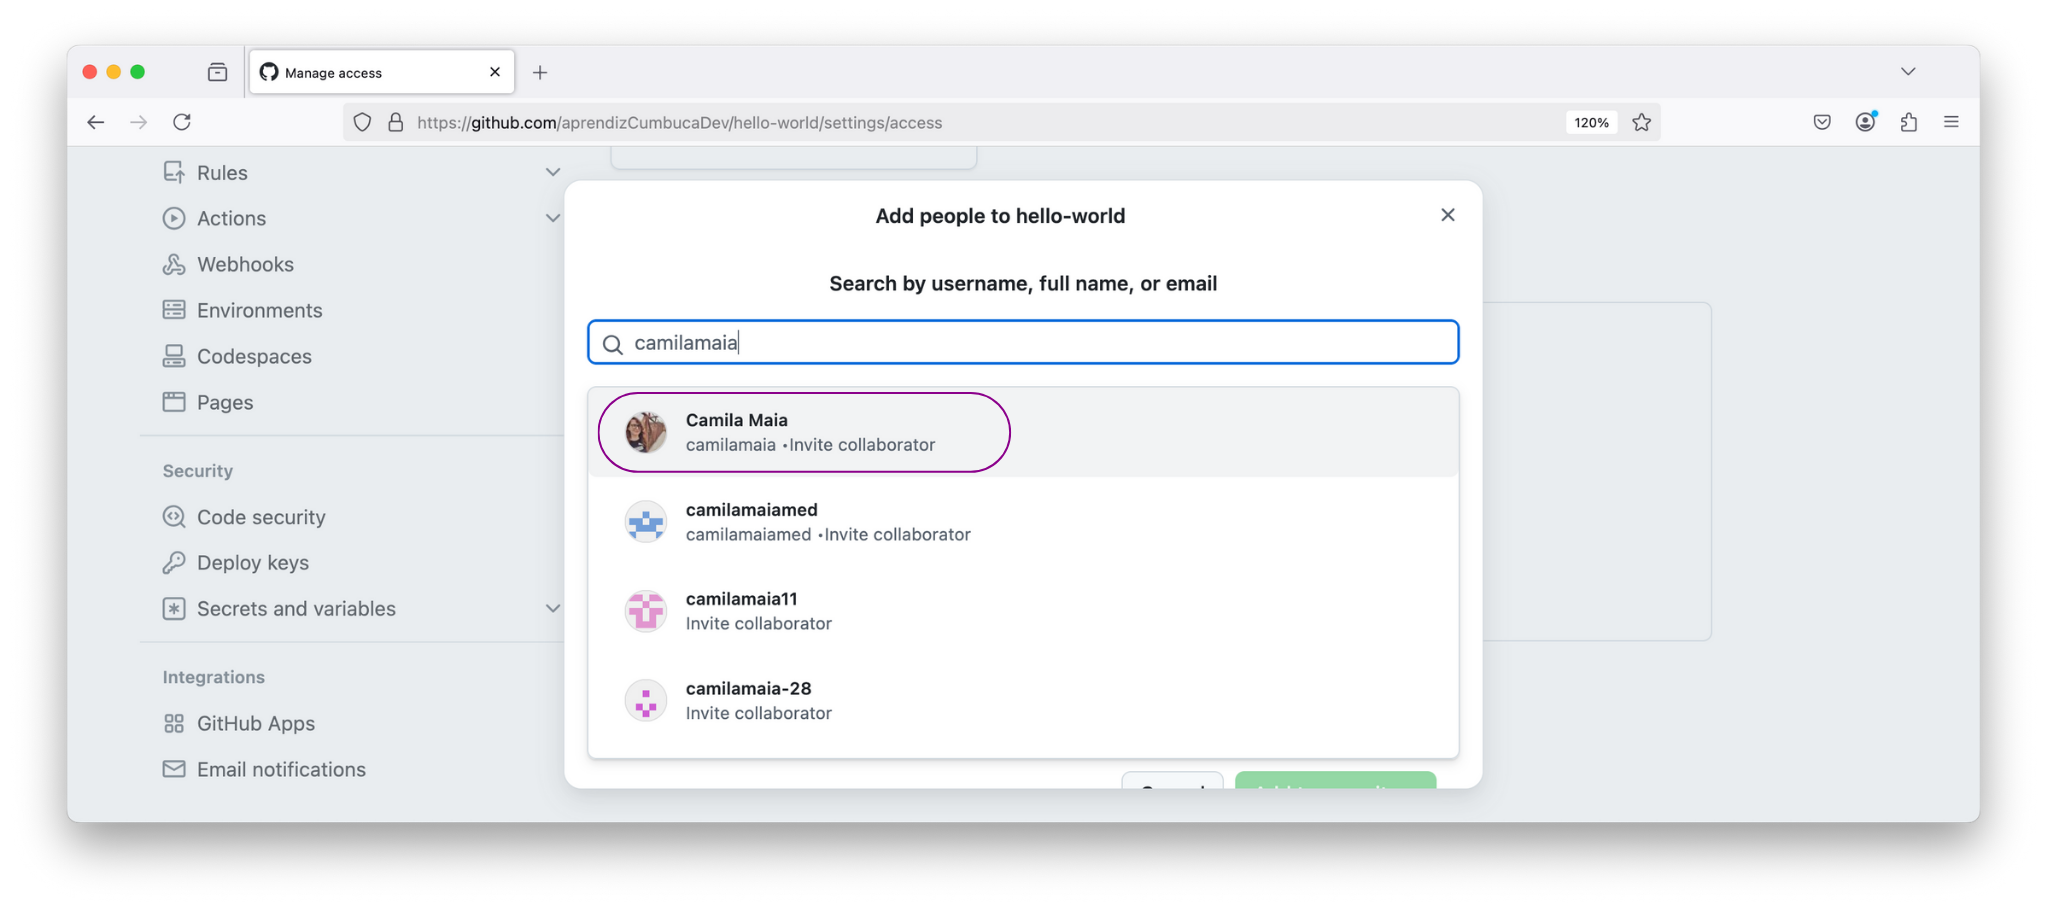Bookmark this page with star icon
Screen dimensions: 2048x911
[x=1642, y=122]
